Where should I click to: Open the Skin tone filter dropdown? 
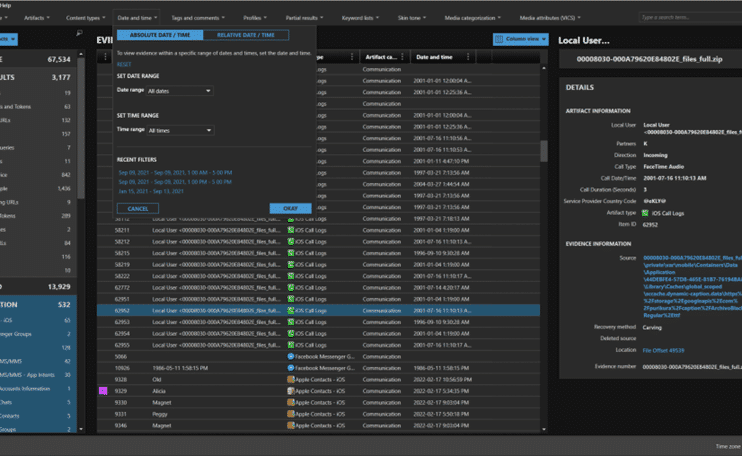coord(412,18)
